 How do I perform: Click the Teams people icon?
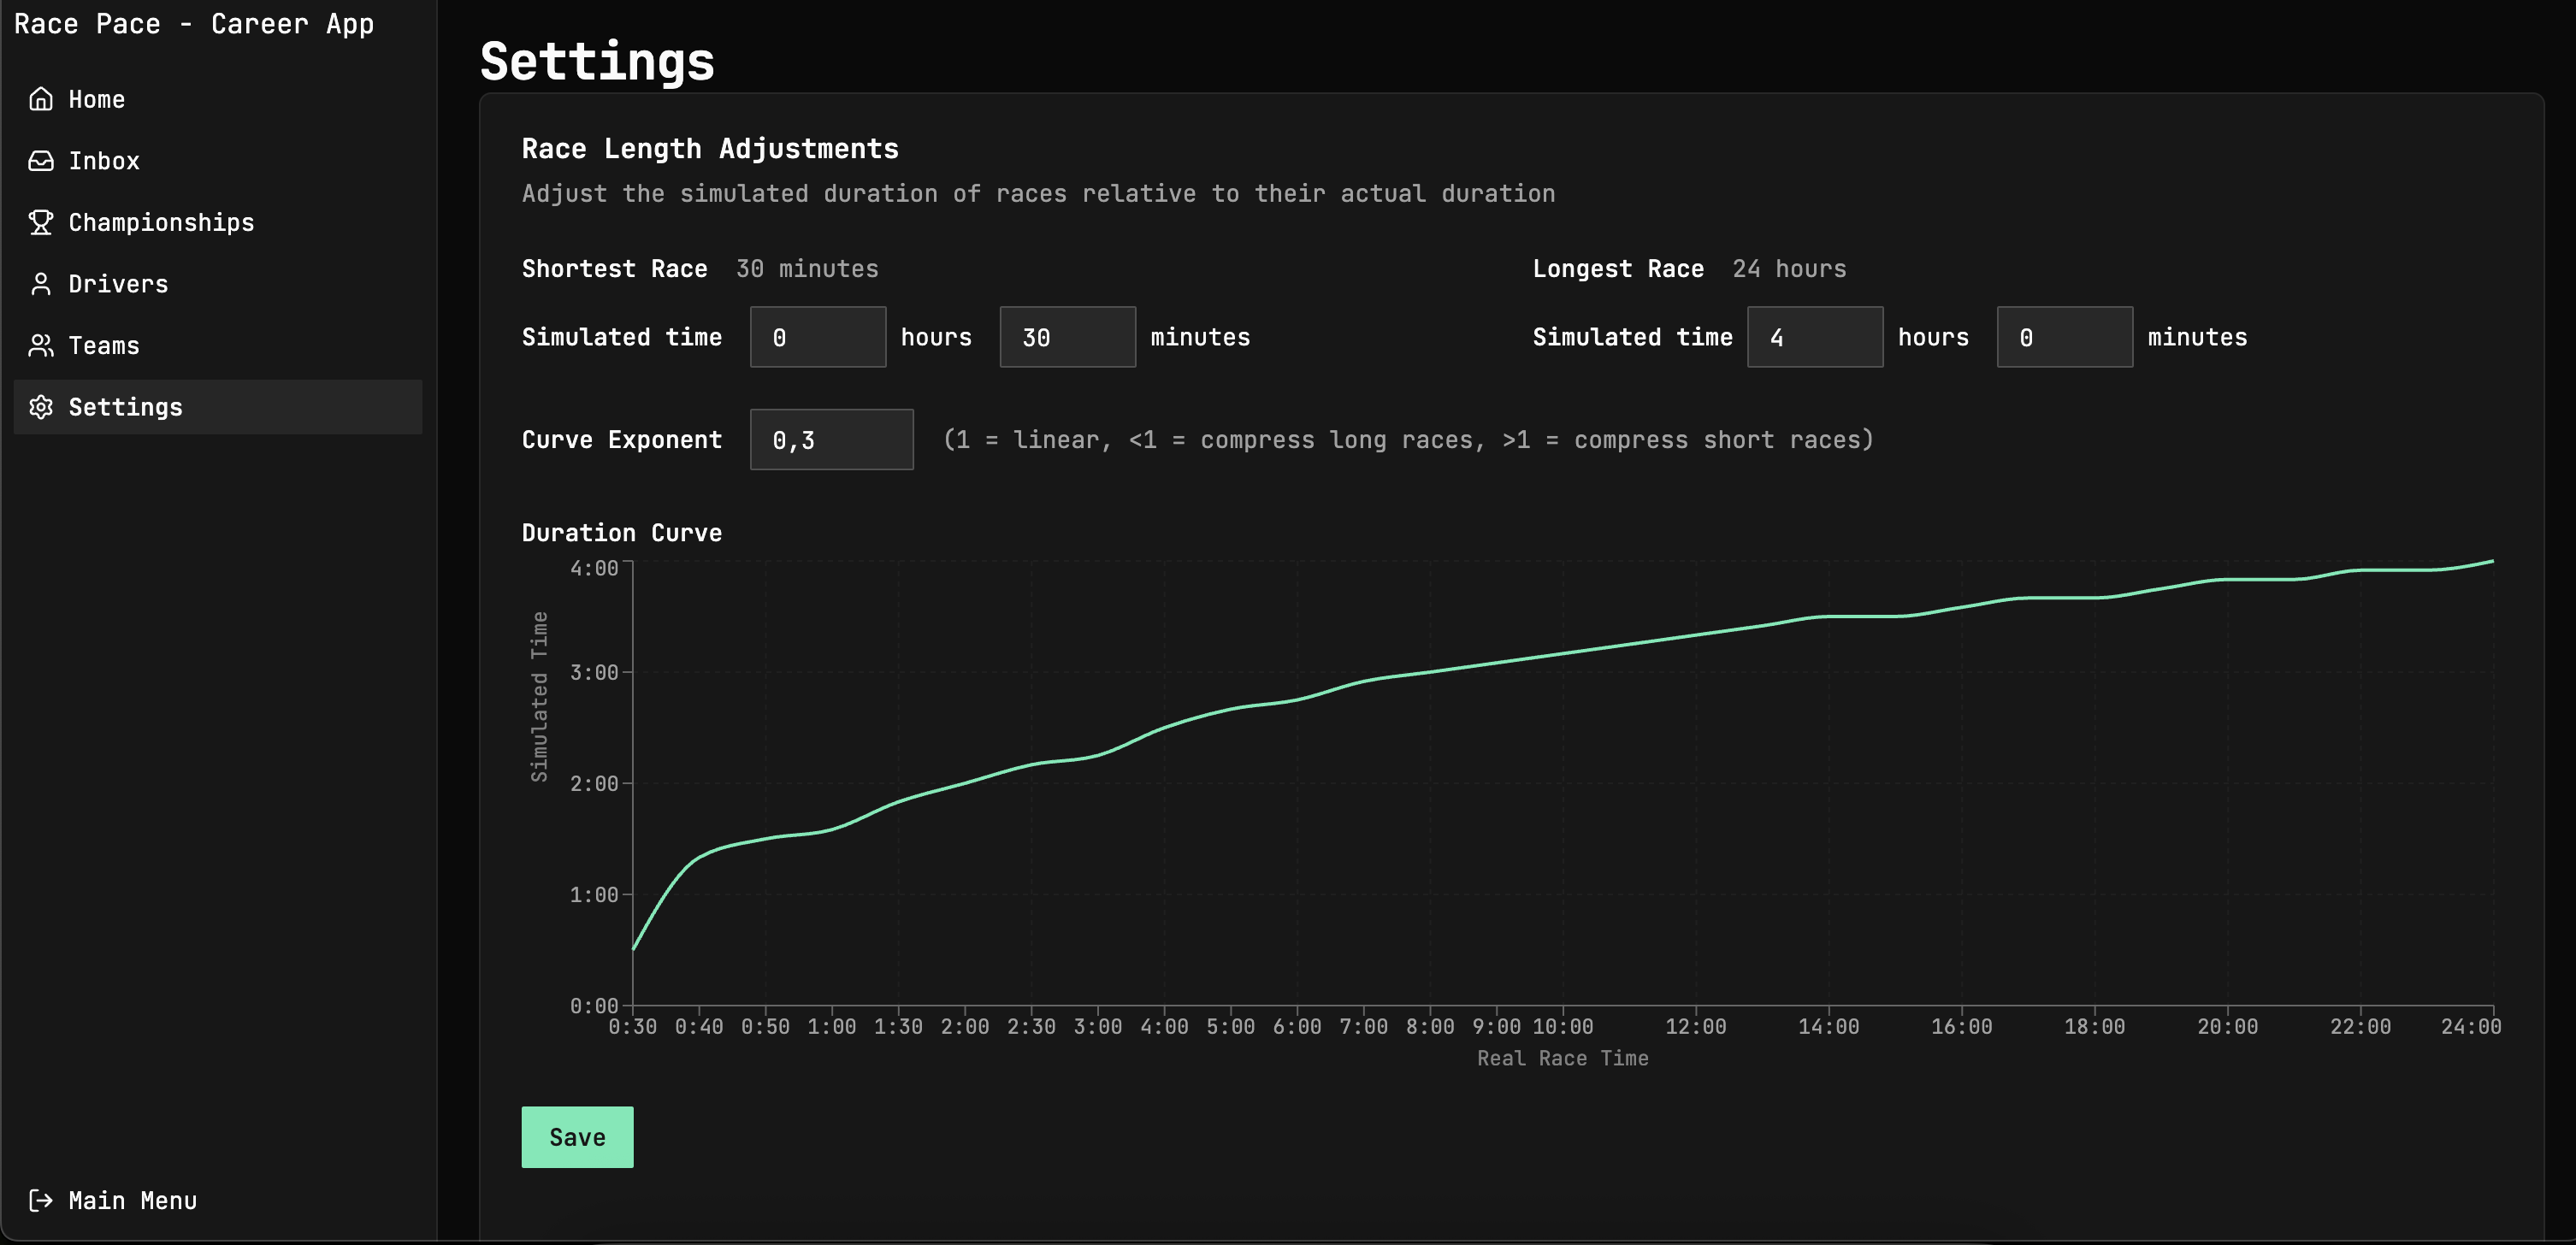click(41, 345)
